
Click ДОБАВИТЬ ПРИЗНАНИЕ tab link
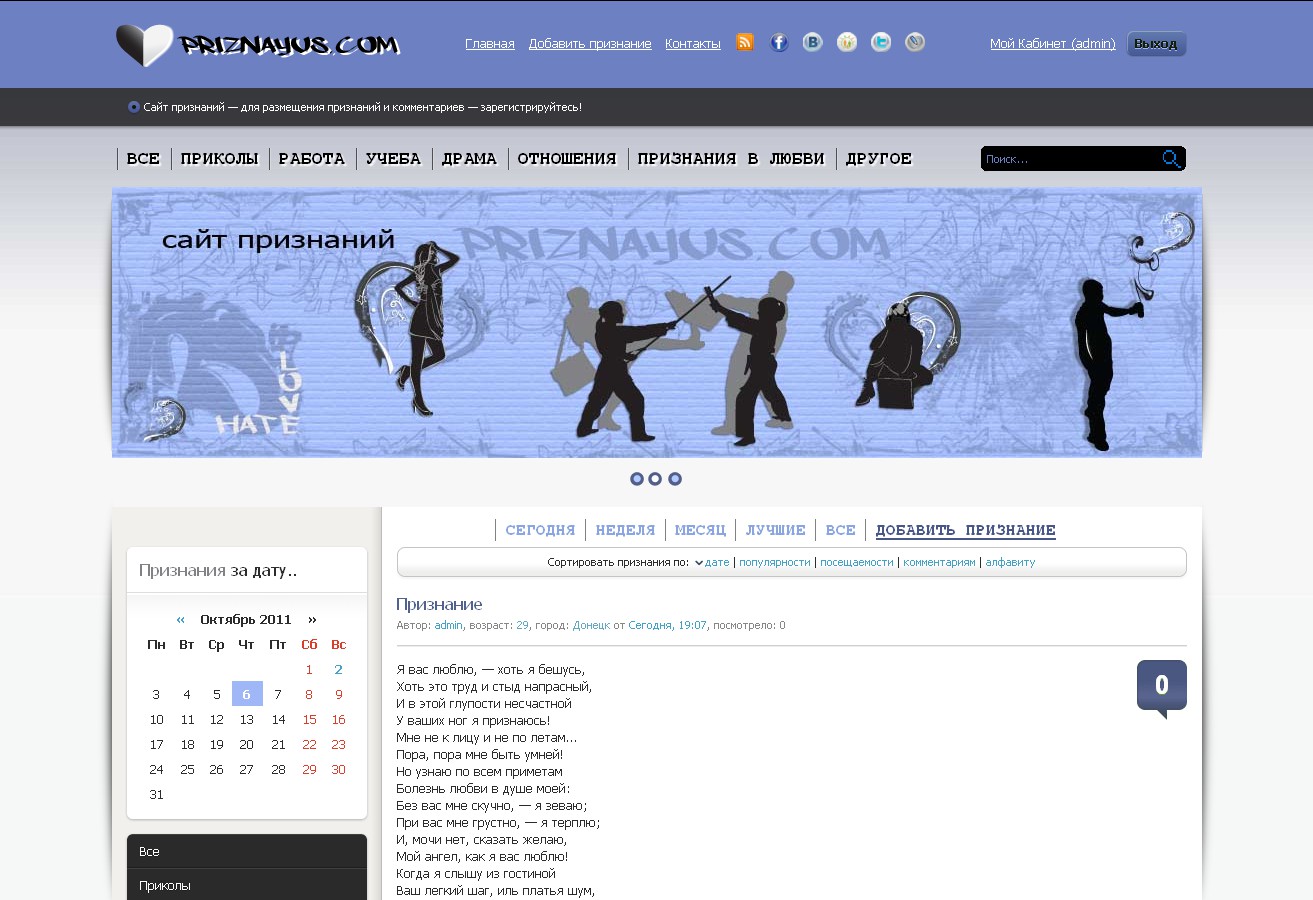click(966, 530)
